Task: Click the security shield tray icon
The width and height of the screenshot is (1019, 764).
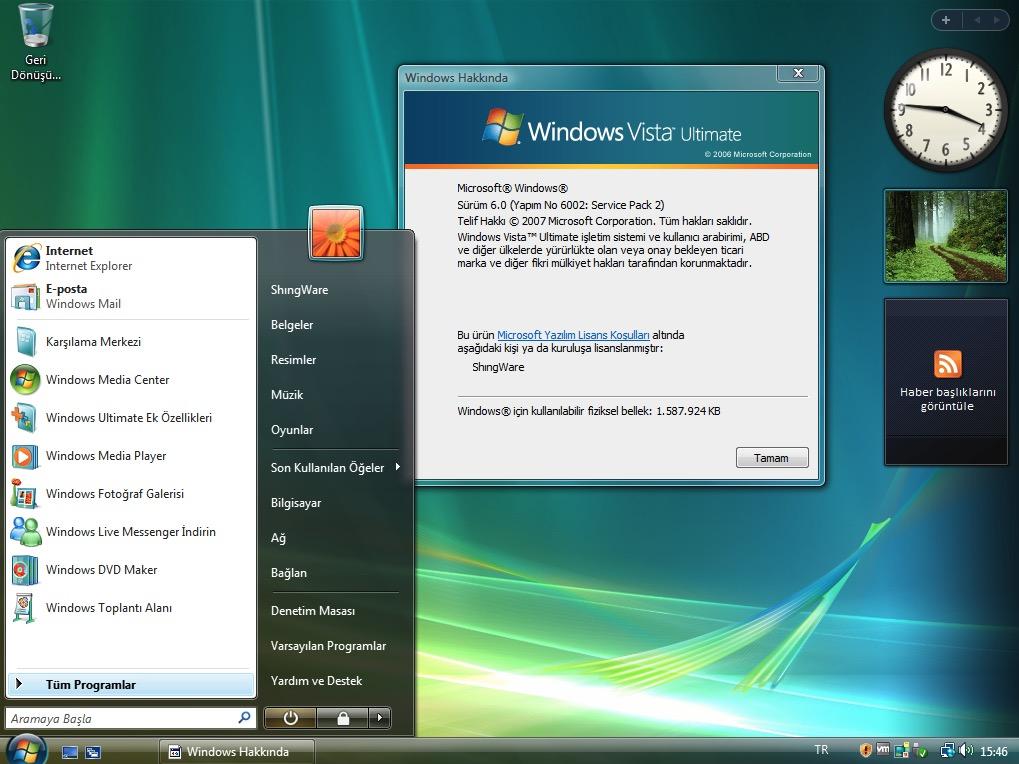Action: click(865, 750)
